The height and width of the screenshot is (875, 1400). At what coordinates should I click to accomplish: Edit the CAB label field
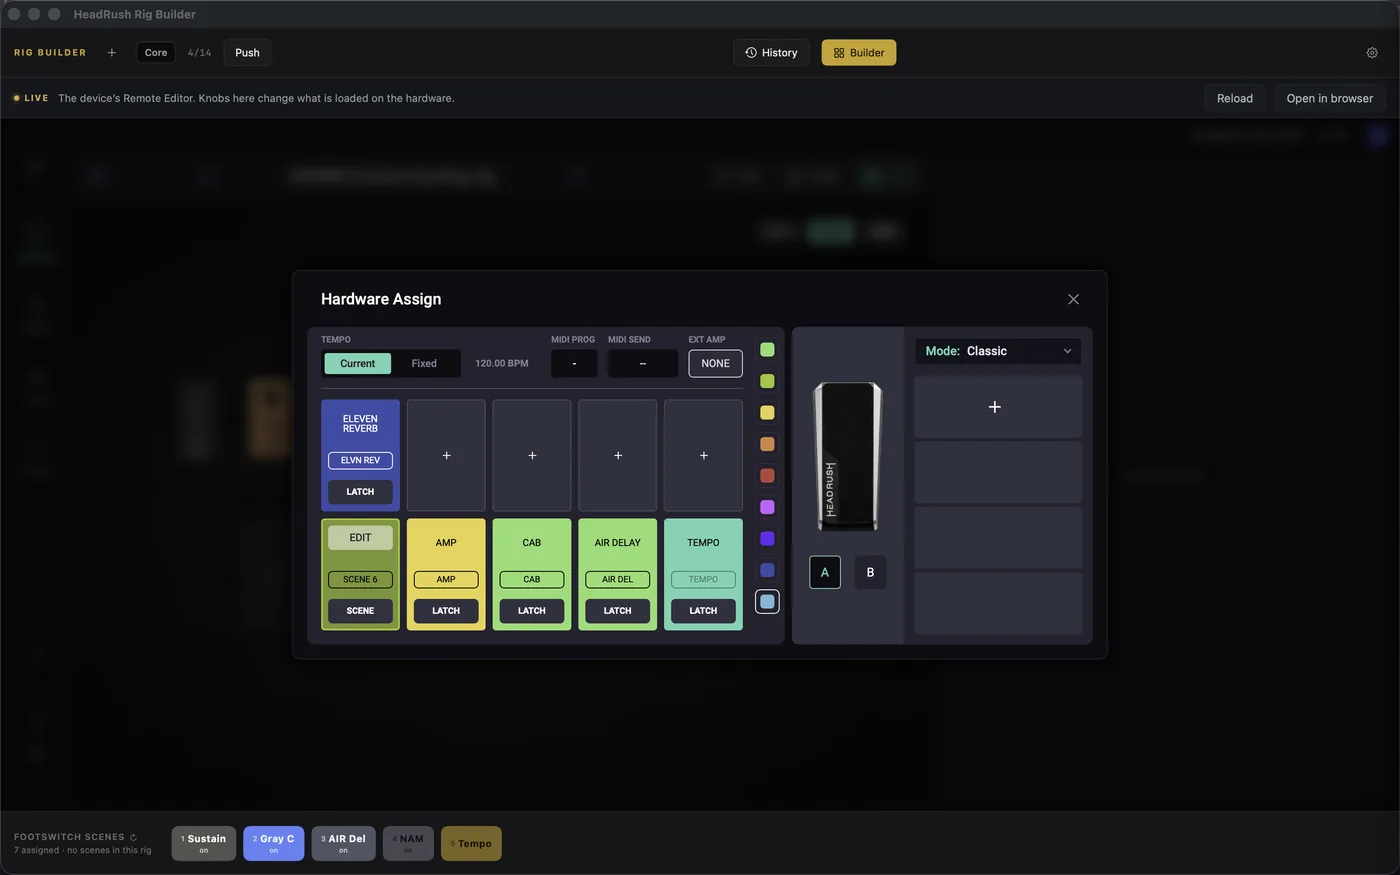point(532,579)
